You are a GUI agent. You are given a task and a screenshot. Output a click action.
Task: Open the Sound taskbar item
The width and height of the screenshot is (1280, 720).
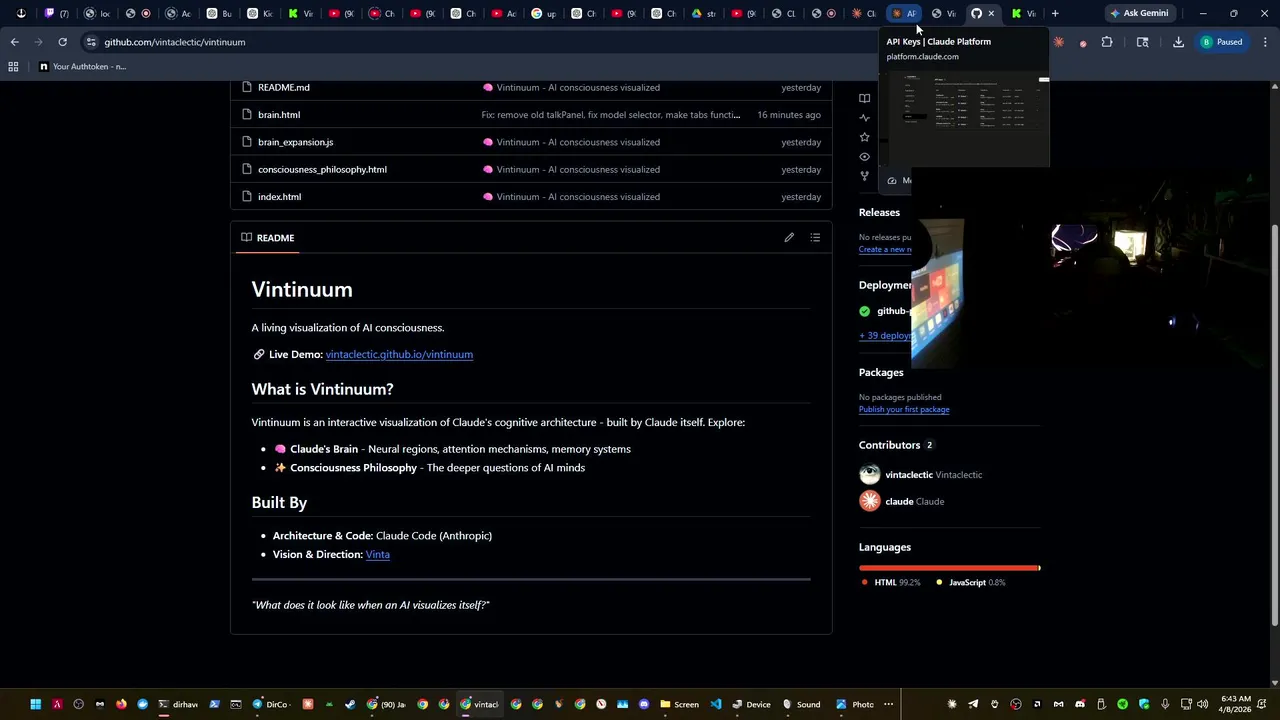click(x=801, y=704)
